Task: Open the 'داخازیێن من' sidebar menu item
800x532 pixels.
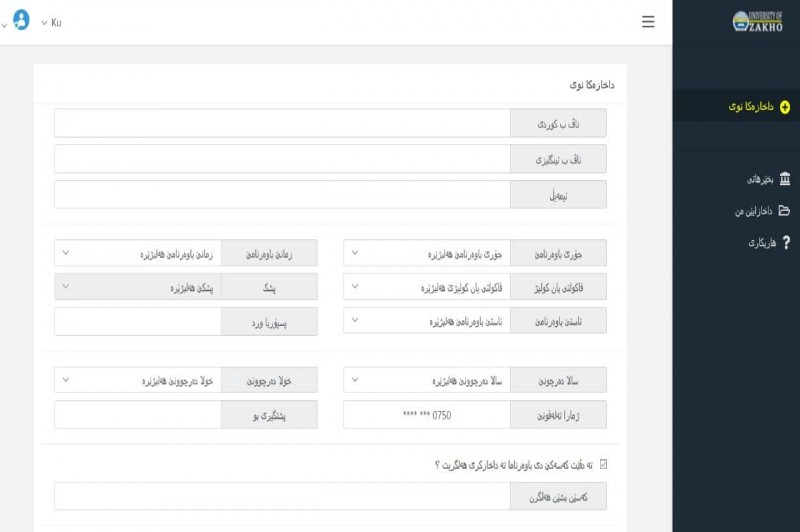Action: click(x=754, y=211)
